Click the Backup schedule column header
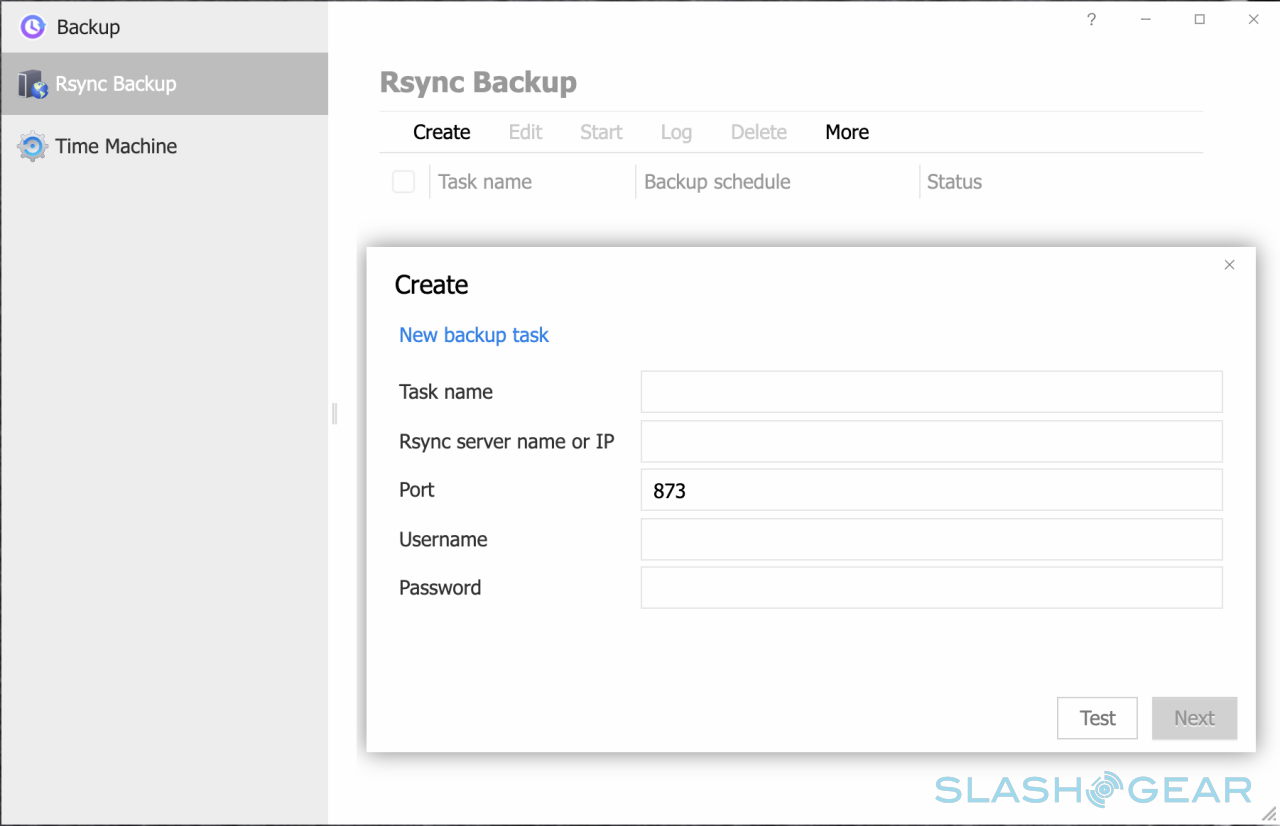 point(717,182)
